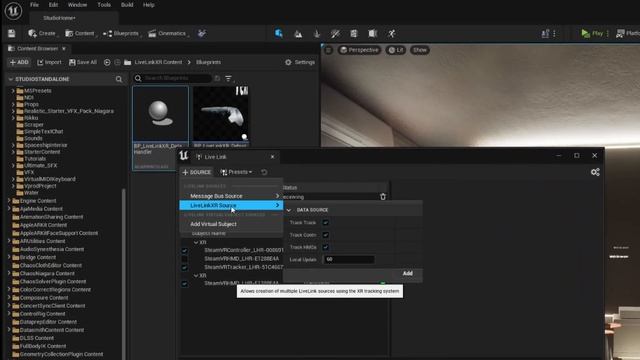Viewport: 640px width, 360px height.
Task: Select the Fracture mode icon
Action: [x=353, y=34]
